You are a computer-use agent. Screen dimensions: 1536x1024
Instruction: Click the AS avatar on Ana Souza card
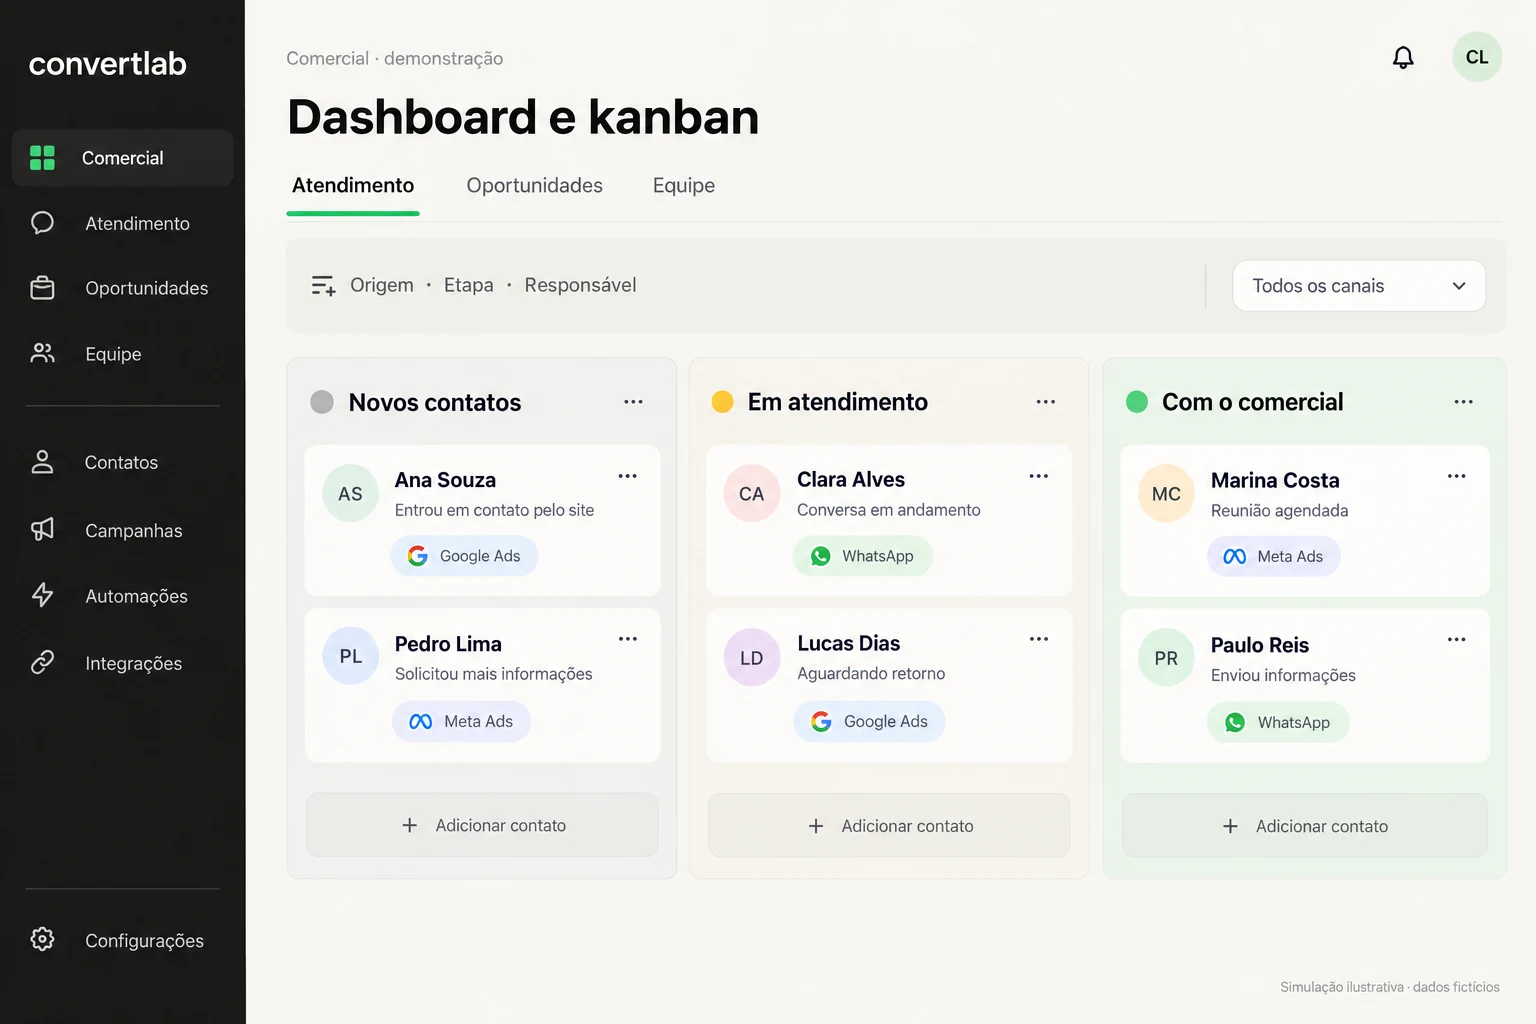point(350,494)
